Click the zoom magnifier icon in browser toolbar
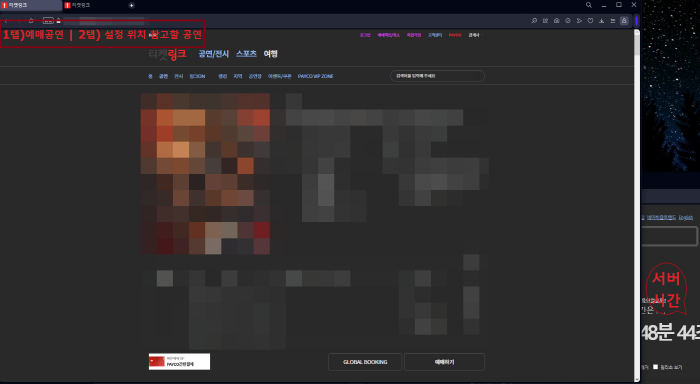Image resolution: width=700 pixels, height=384 pixels. pos(534,21)
